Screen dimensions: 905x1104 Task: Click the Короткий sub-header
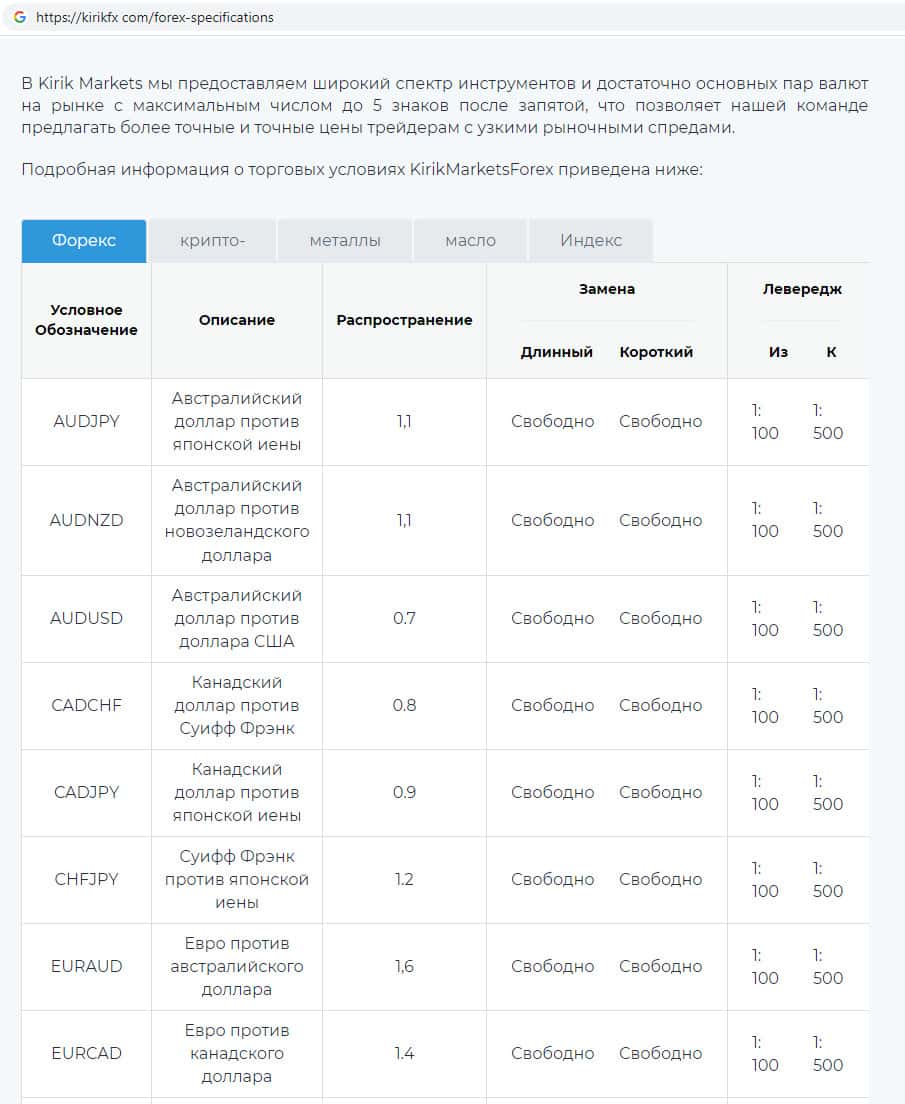coord(656,352)
